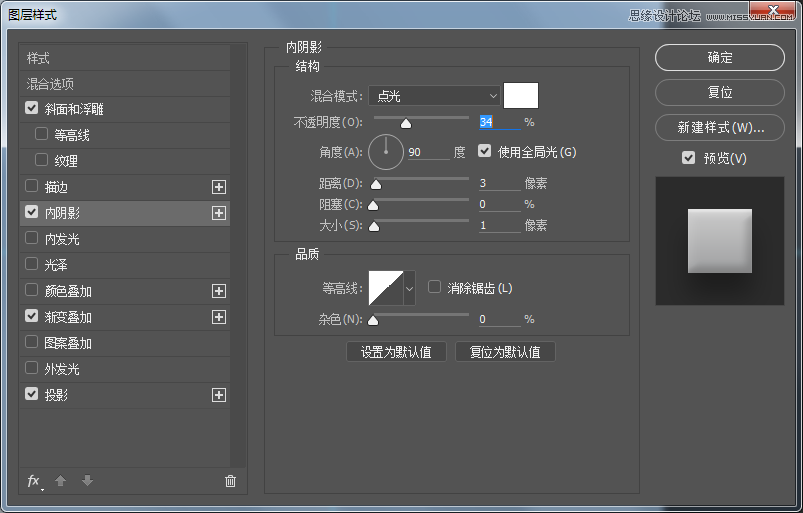This screenshot has width=803, height=513.
Task: Add another 投影 effect with plus icon
Action: (x=219, y=395)
